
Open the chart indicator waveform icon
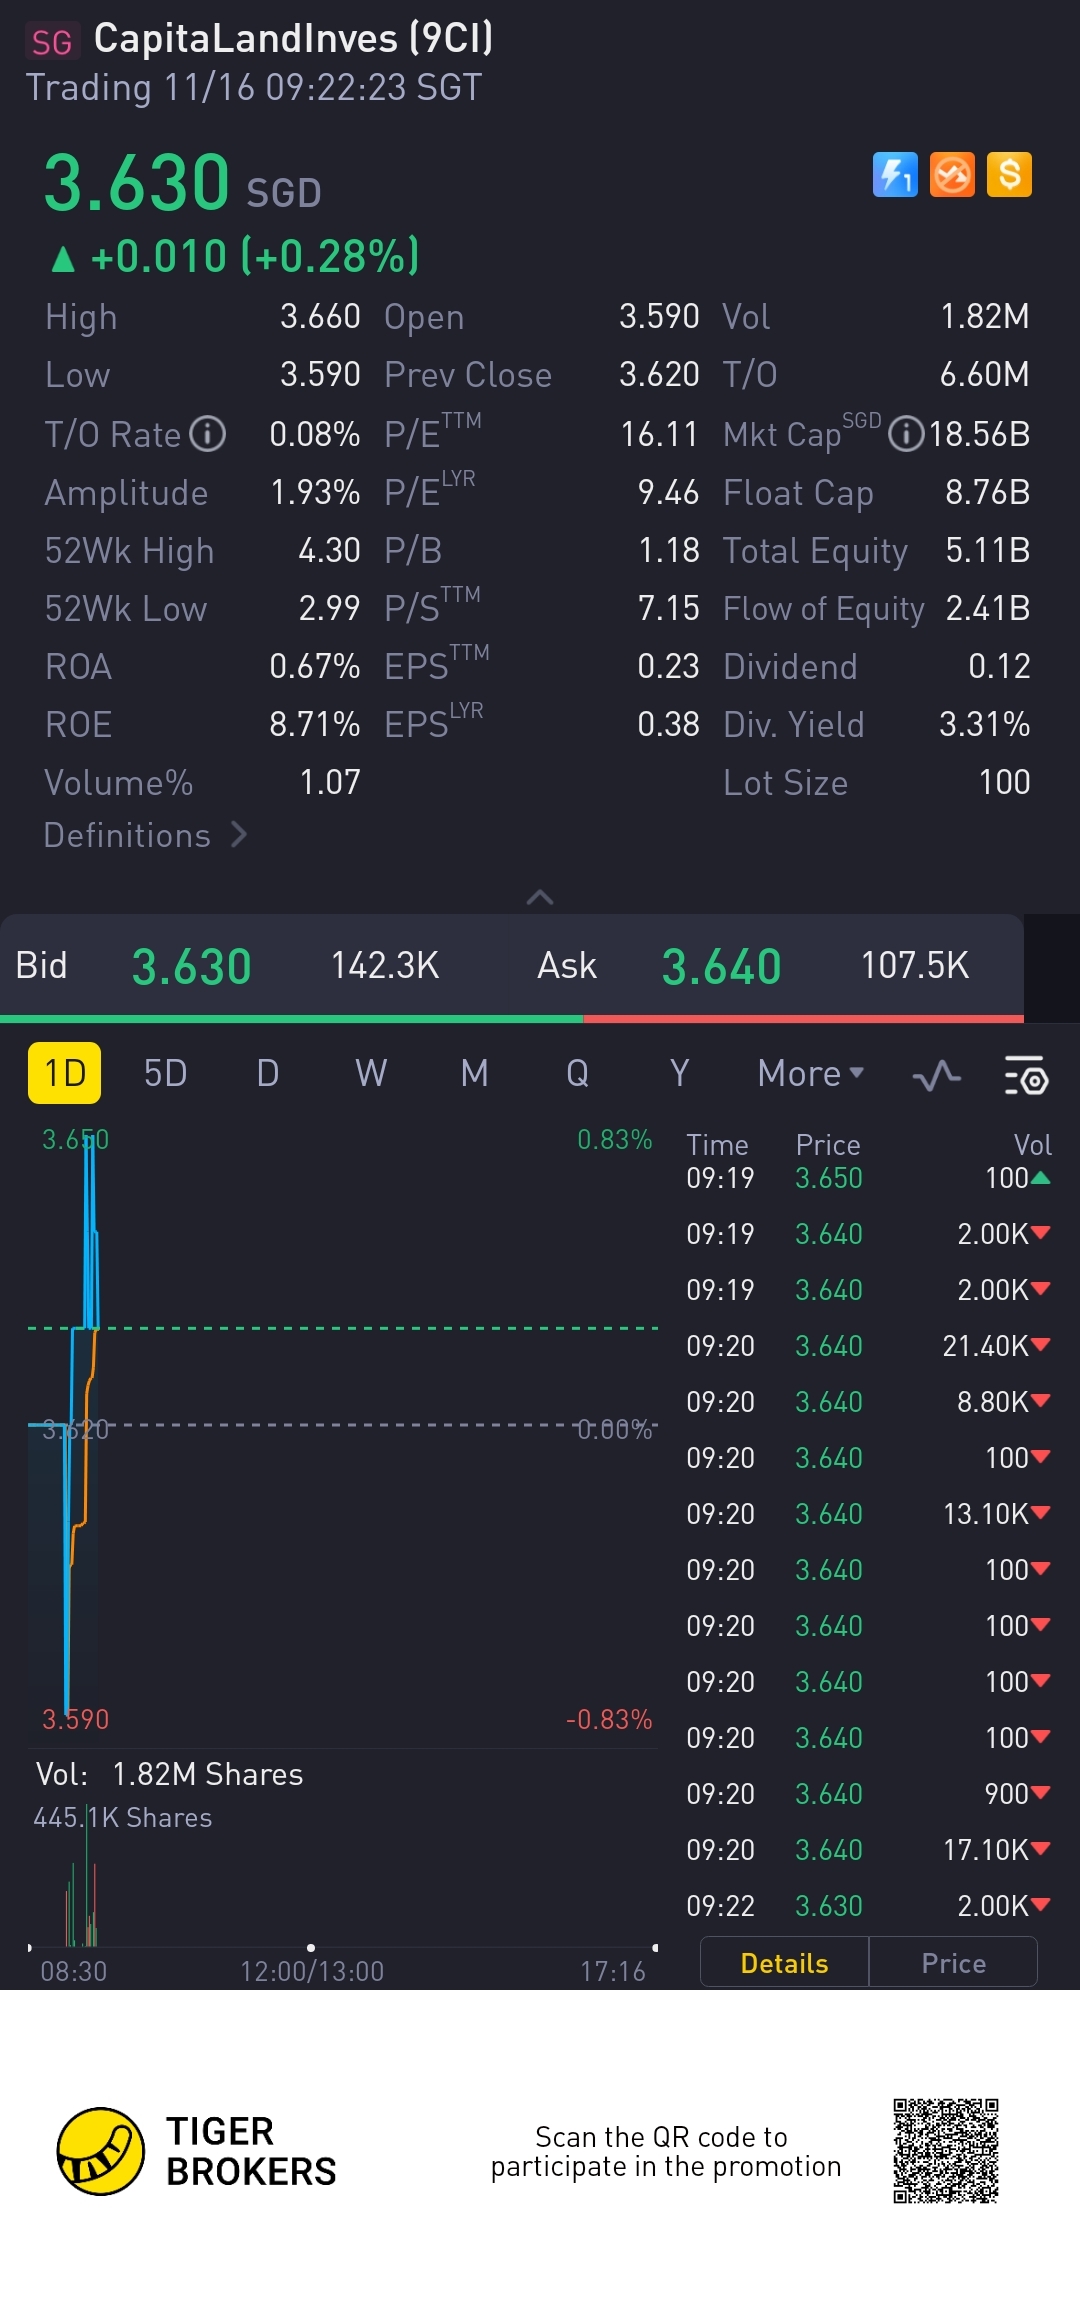[936, 1075]
